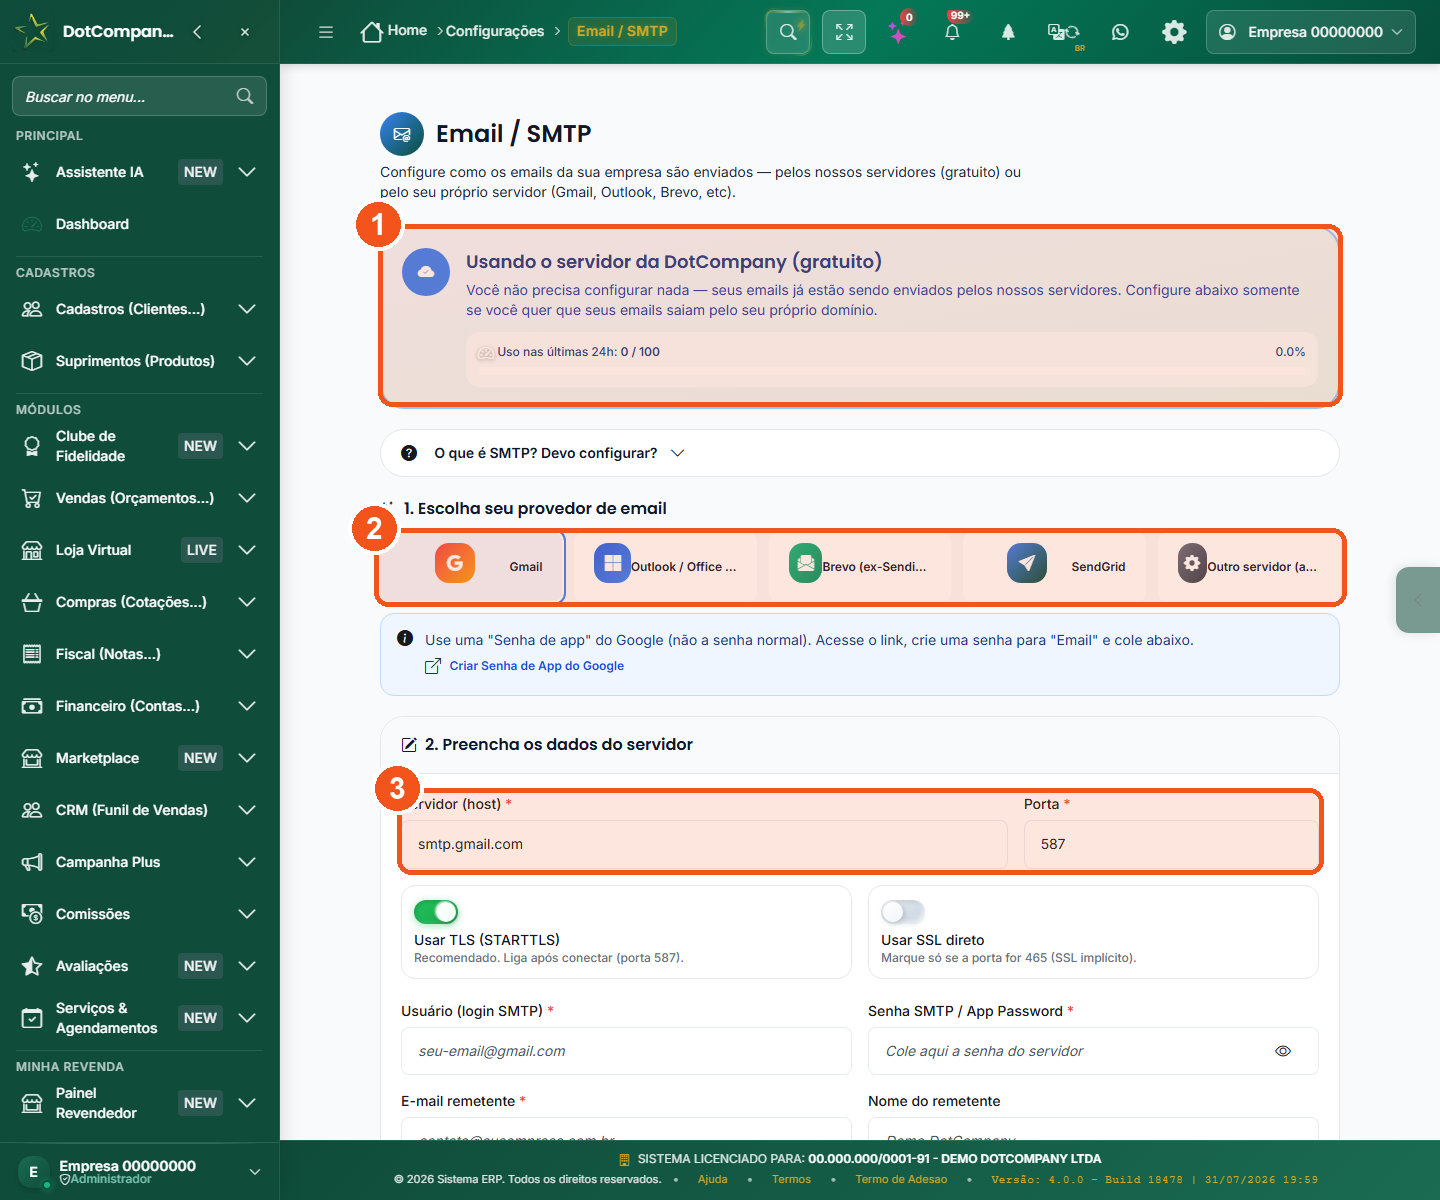Select Outlook / Office provider card
The image size is (1440, 1200).
665,566
